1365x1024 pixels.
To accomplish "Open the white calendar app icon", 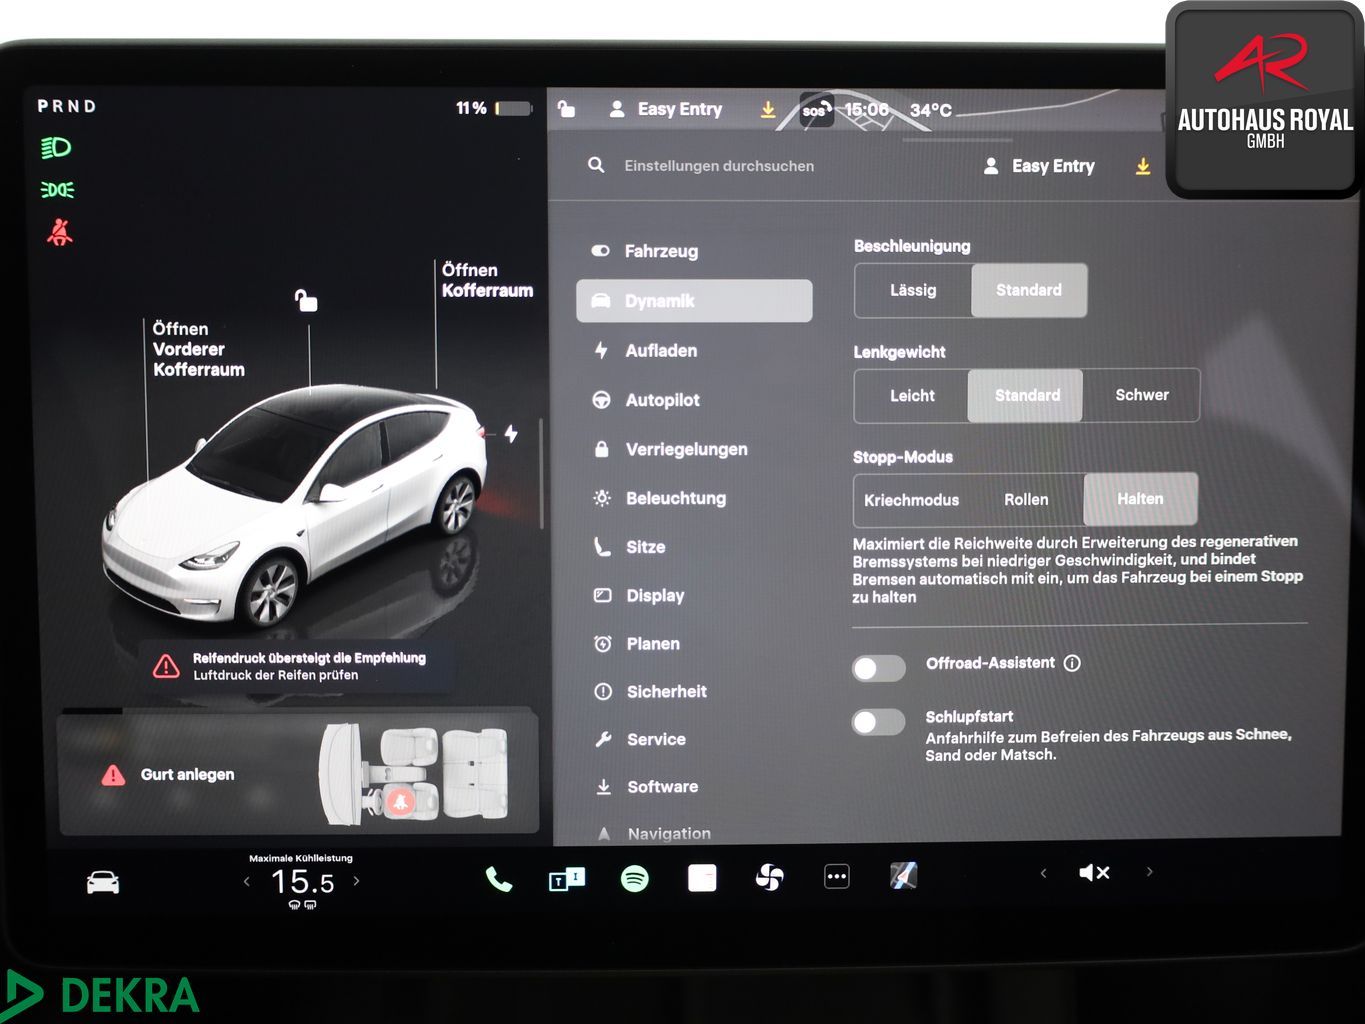I will point(702,878).
